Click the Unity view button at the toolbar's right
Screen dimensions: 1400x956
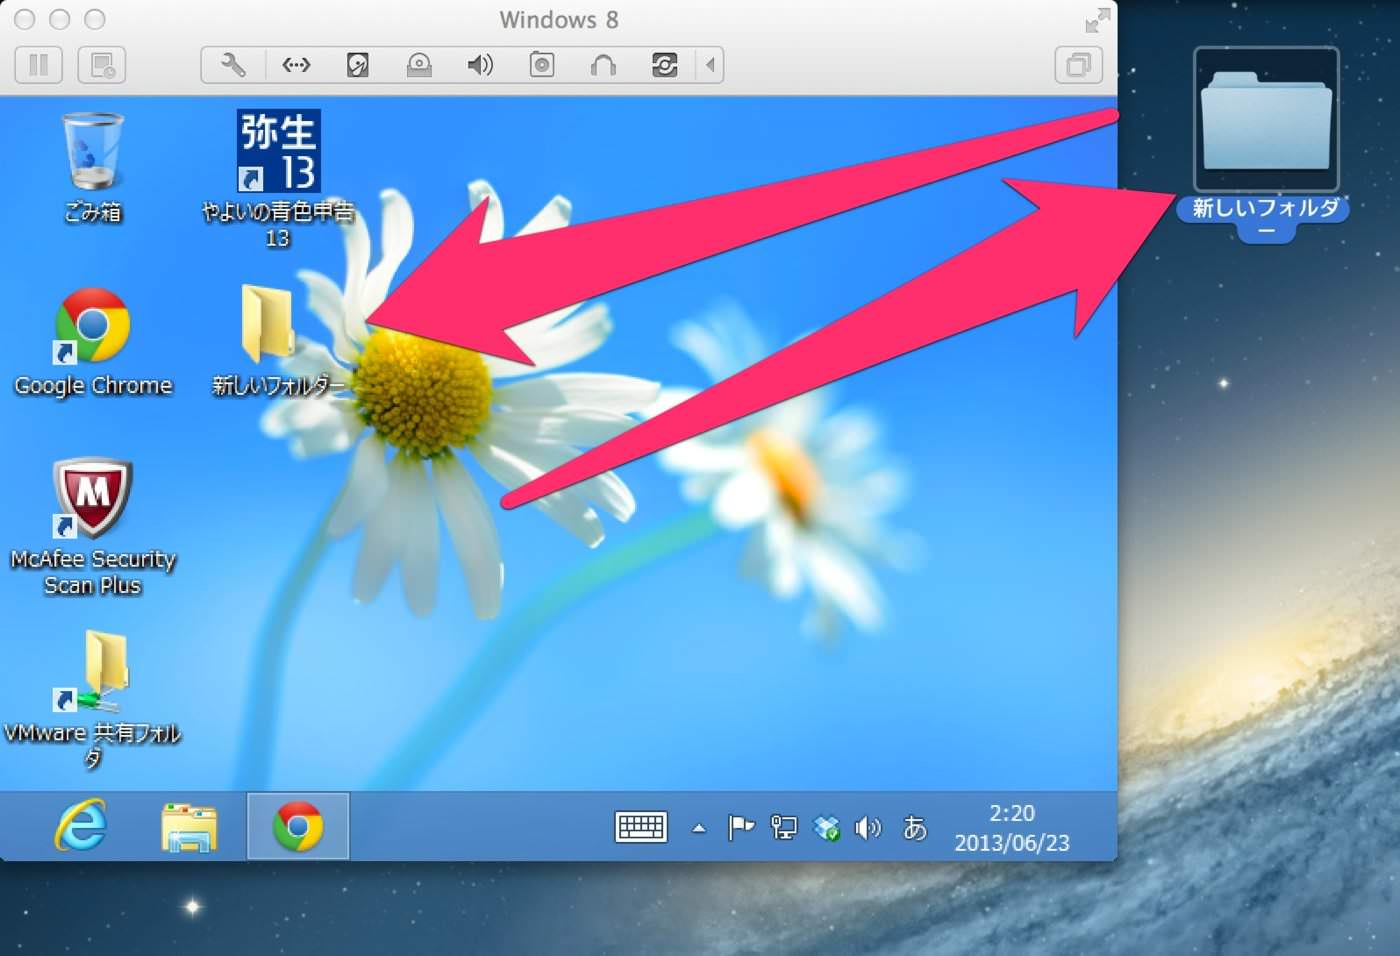1078,65
